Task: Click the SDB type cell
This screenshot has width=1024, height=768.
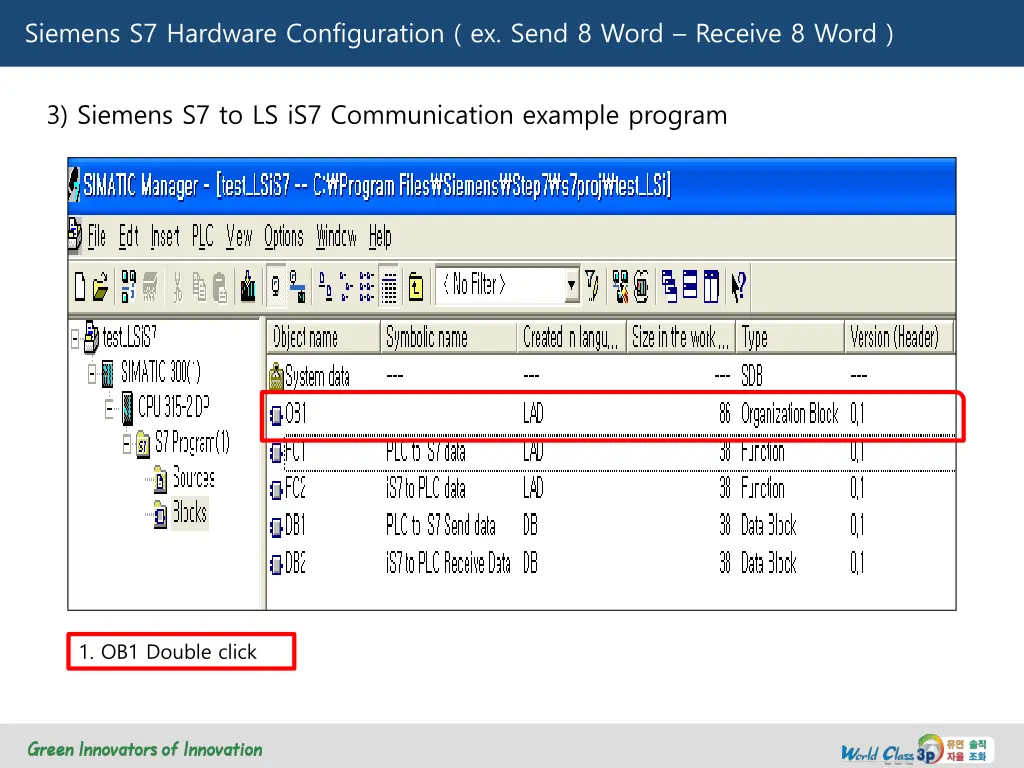Action: 752,376
